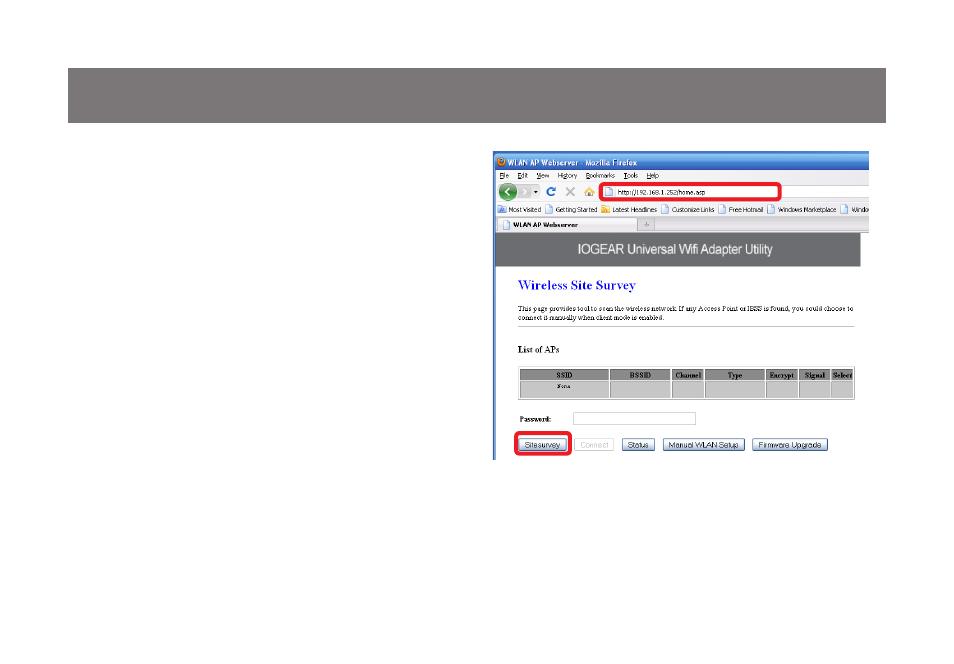Viewport: 954px width, 664px height.
Task: Open the History menu
Action: click(567, 175)
